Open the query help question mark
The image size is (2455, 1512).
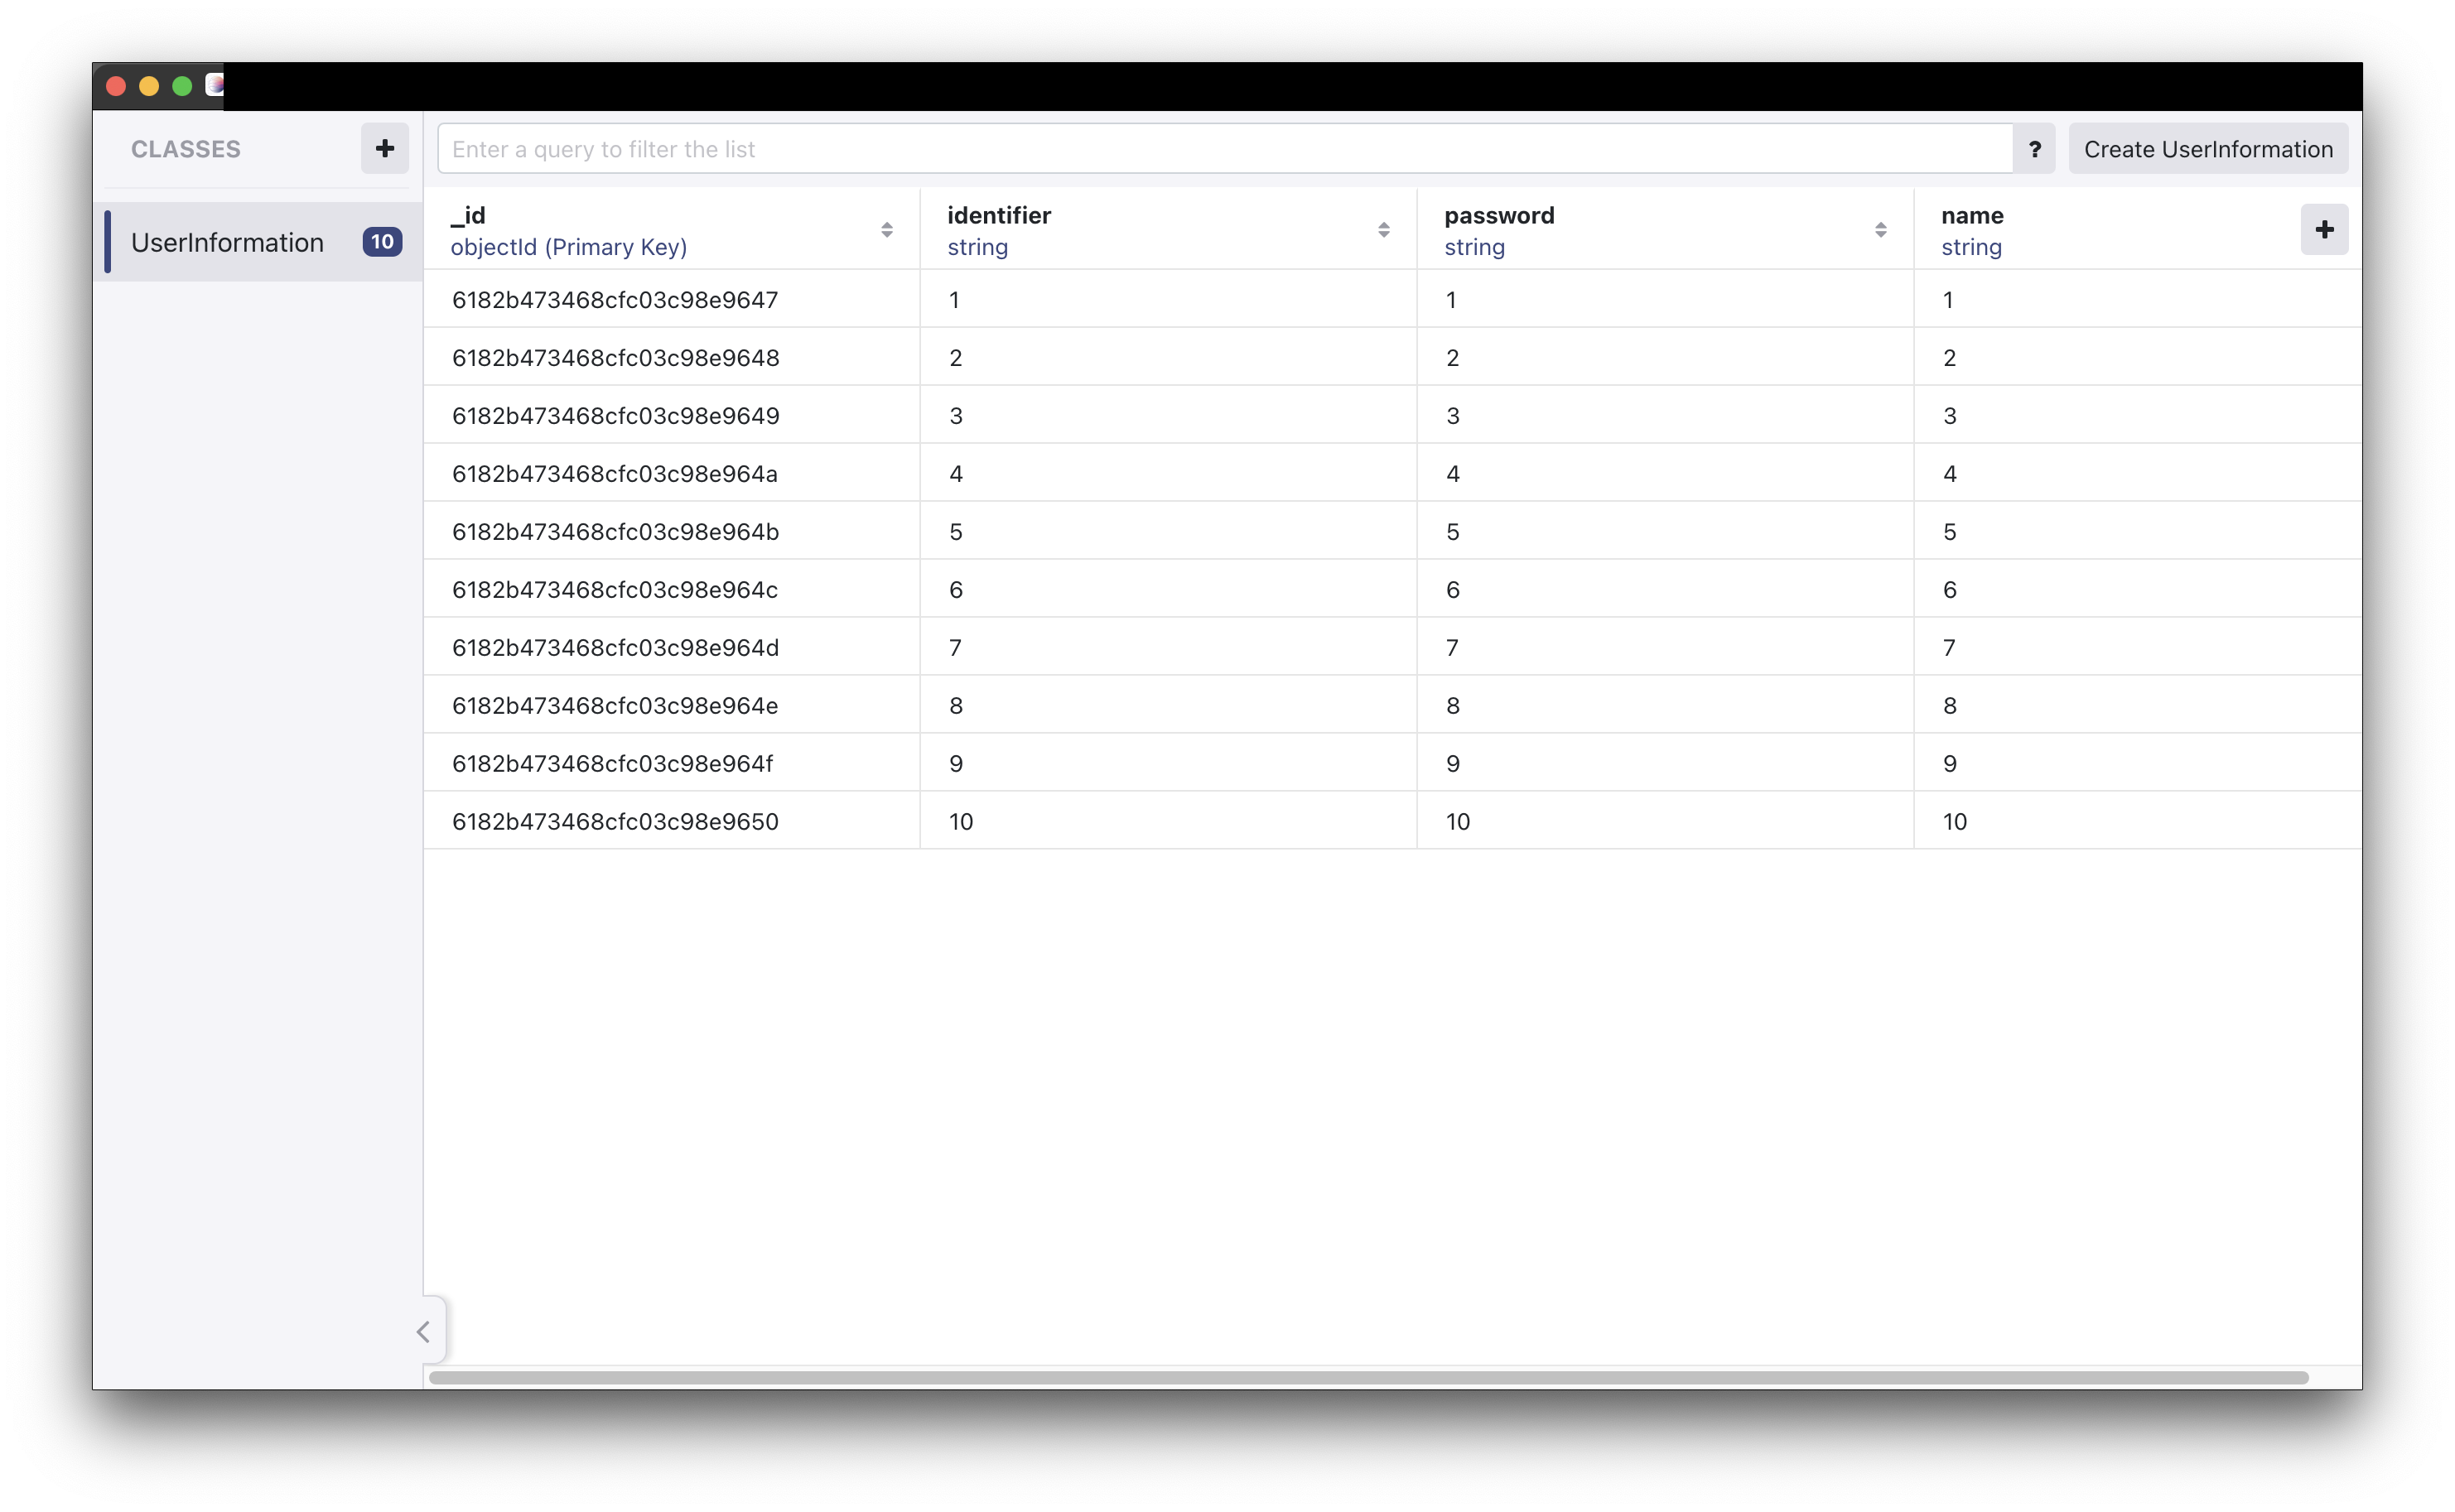point(2033,149)
